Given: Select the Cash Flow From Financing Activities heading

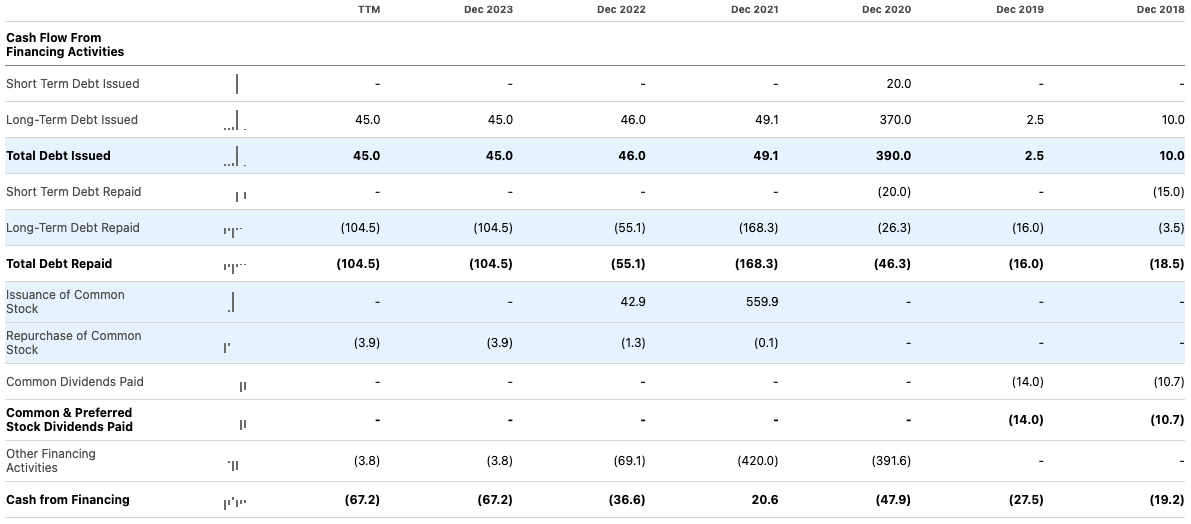Looking at the screenshot, I should 65,45.
